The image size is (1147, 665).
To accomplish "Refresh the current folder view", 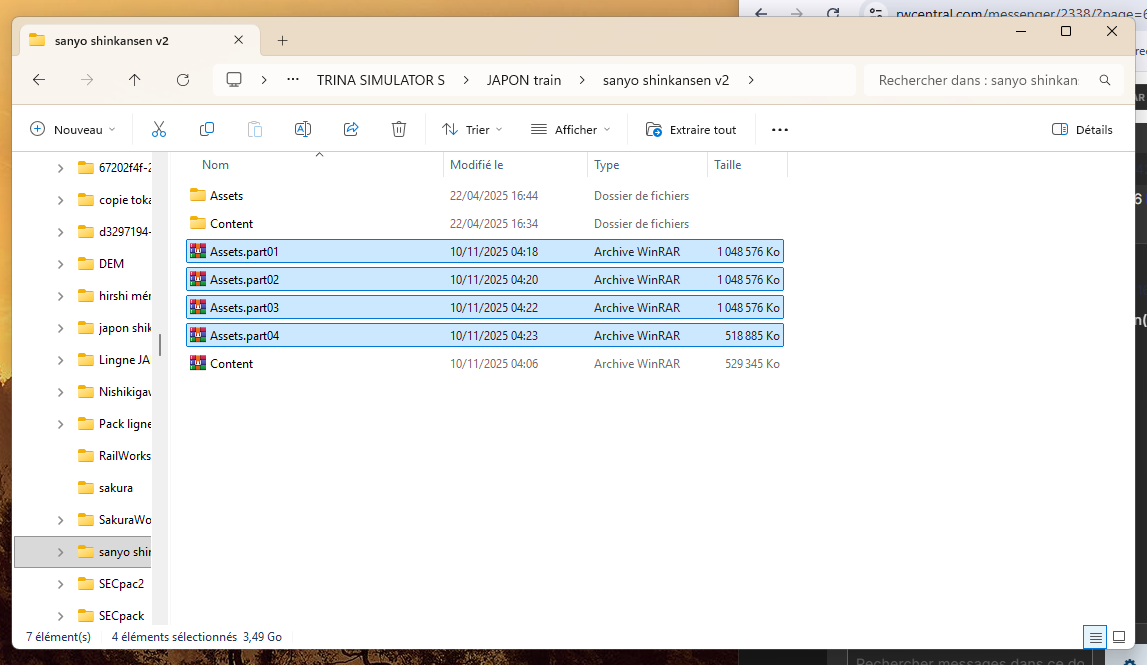I will pos(183,80).
